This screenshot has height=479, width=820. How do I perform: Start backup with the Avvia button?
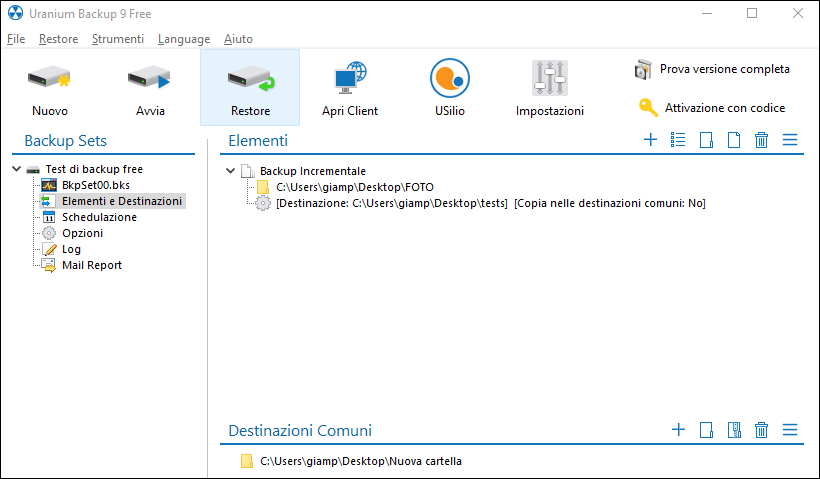(150, 88)
